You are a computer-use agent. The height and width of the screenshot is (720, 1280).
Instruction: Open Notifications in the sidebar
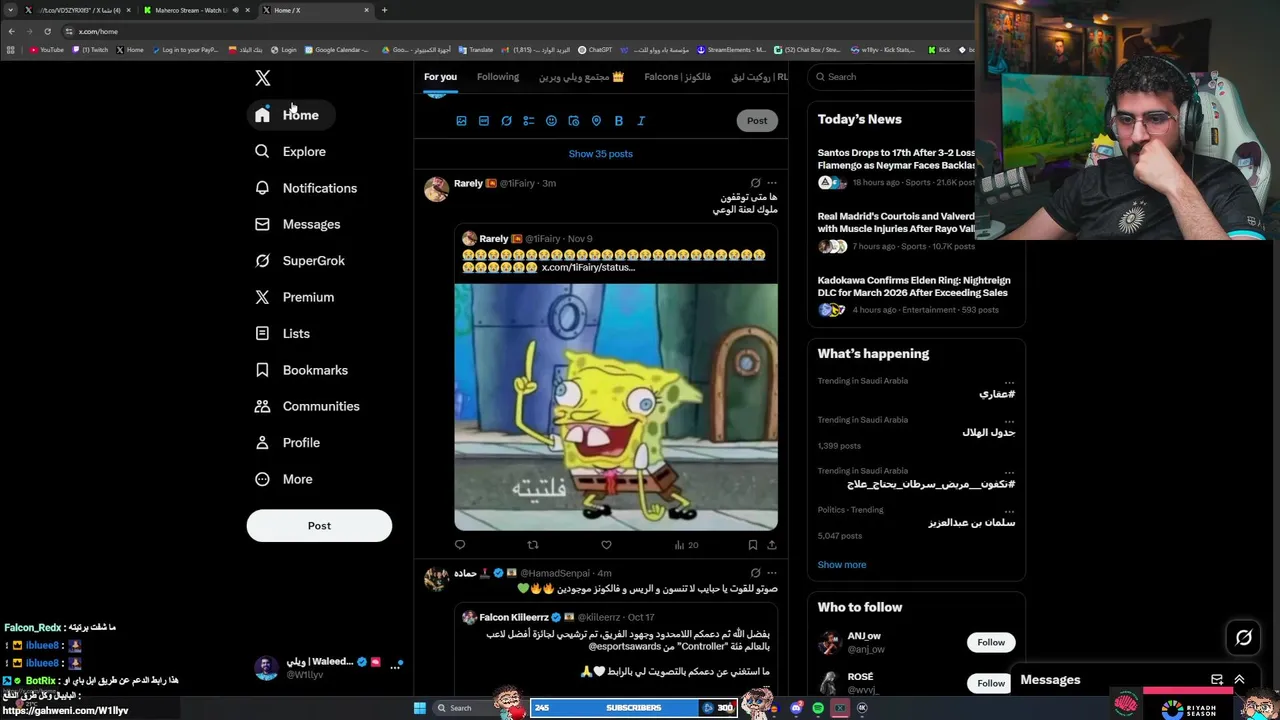[x=306, y=188]
